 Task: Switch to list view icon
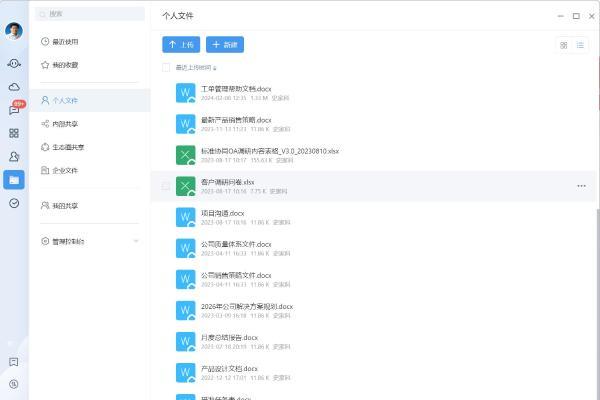[580, 45]
